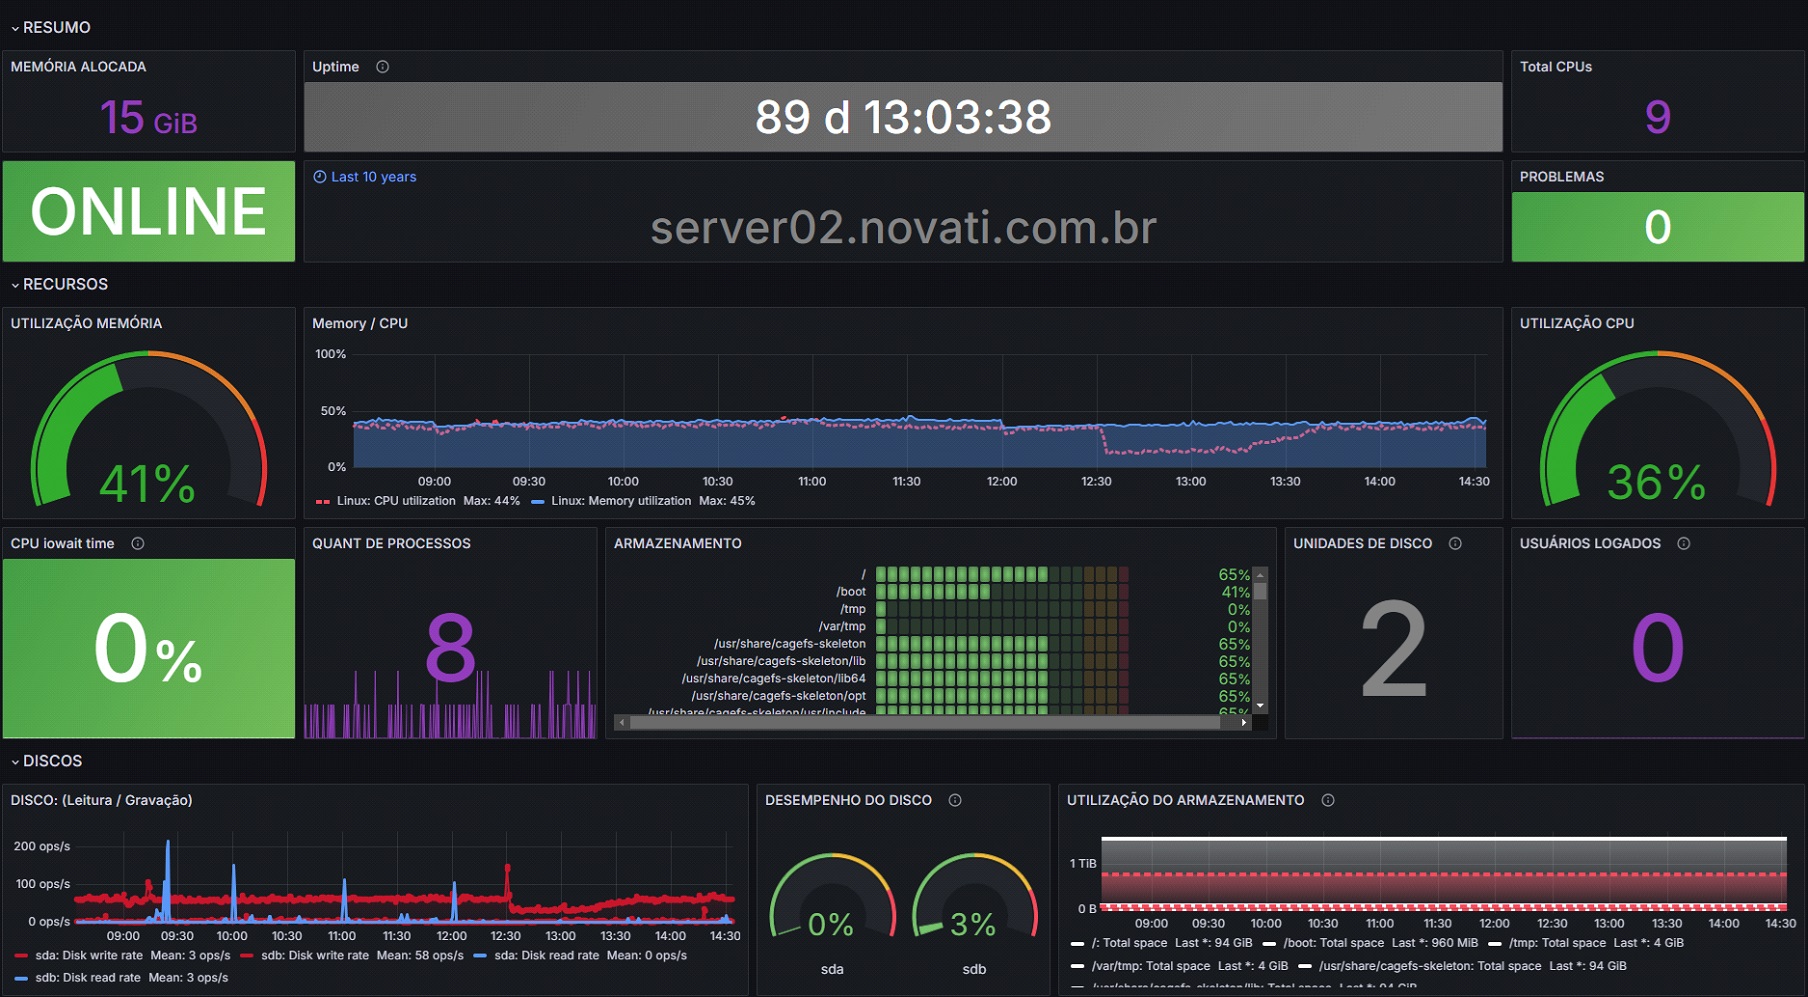Click the CPU iowait time info icon
Viewport: 1808px width, 997px height.
pos(138,544)
